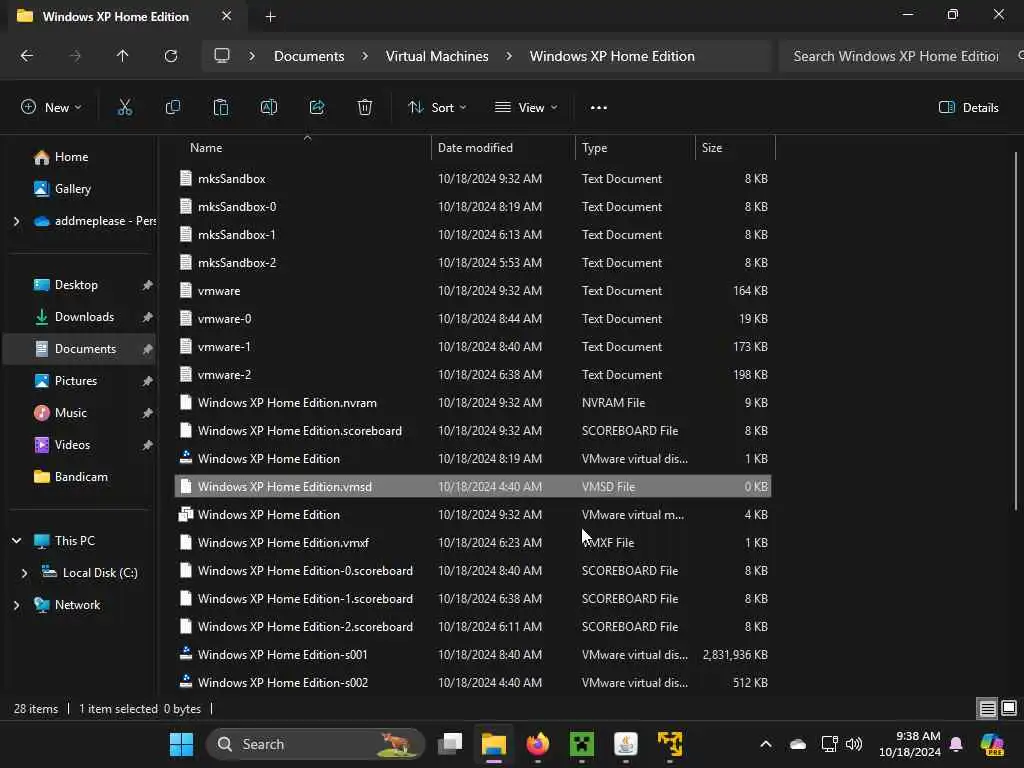Sort by the Date modified column
This screenshot has height=768, width=1024.
[503, 148]
